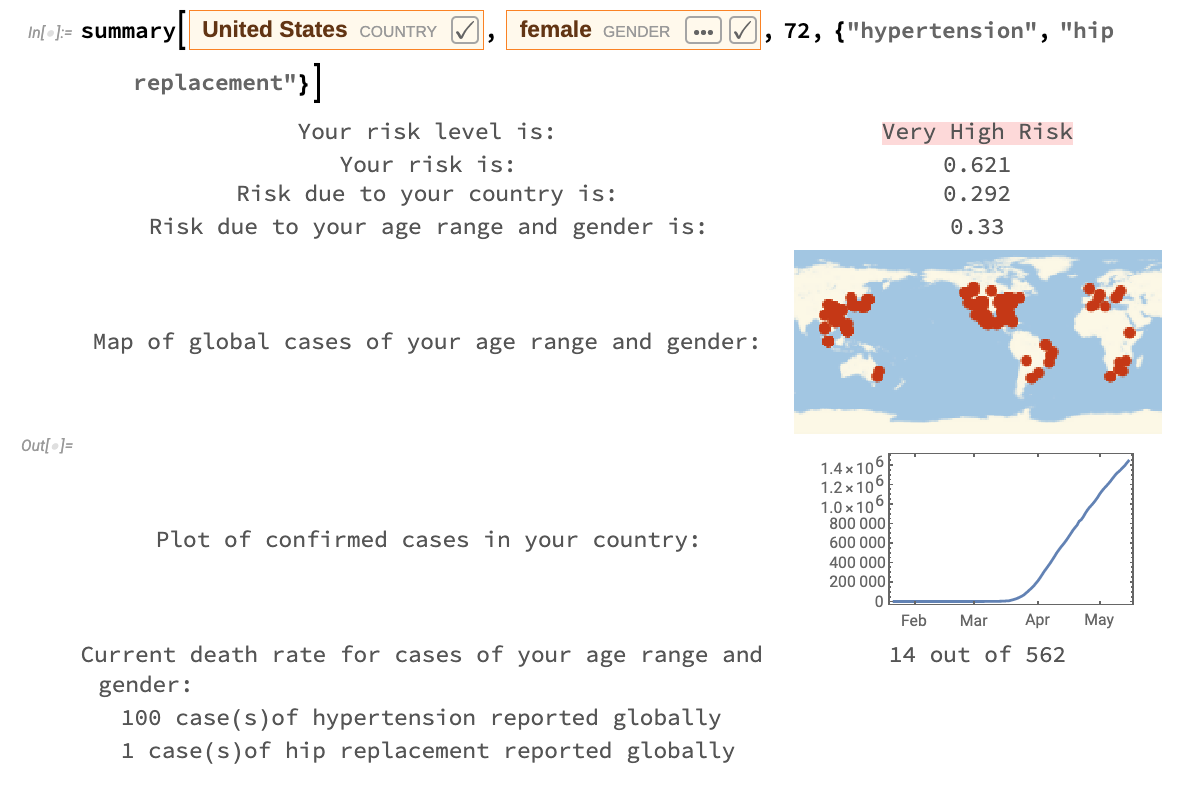The width and height of the screenshot is (1190, 794).
Task: Click the Out[] cell label
Action: [x=47, y=445]
